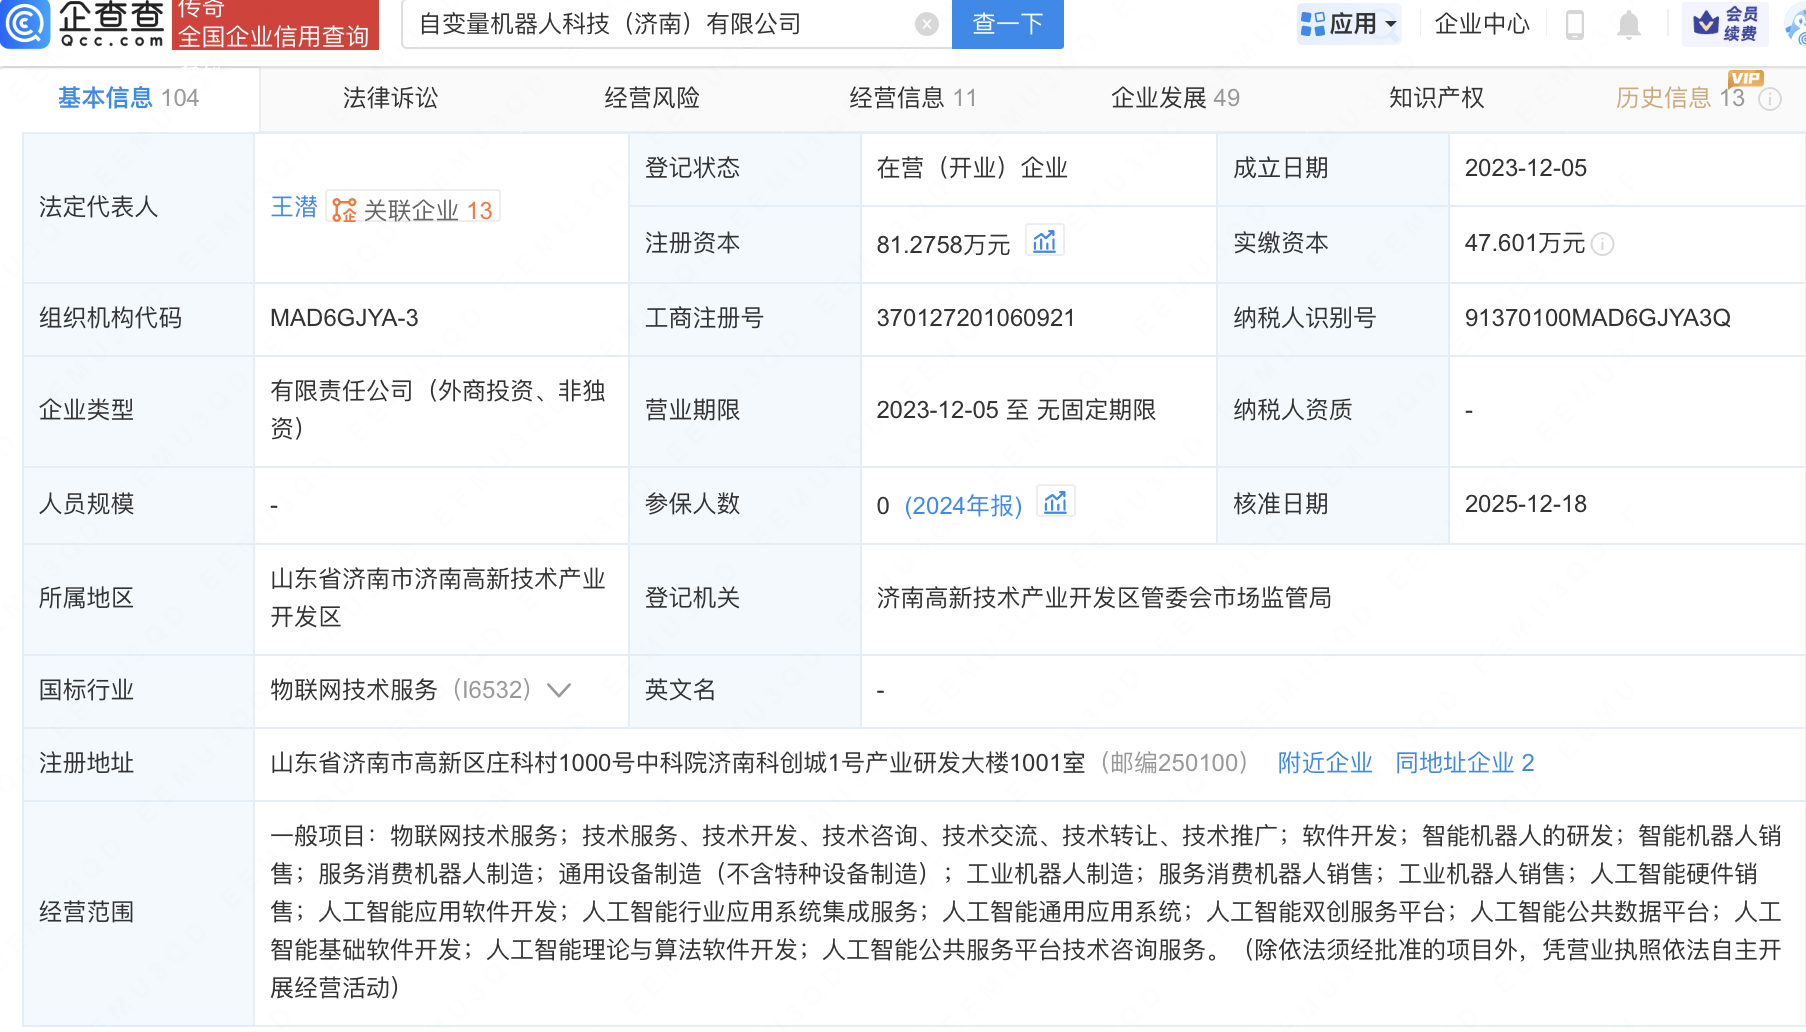Click the 关联企业 network graph icon
This screenshot has width=1806, height=1032.
pyautogui.click(x=344, y=209)
